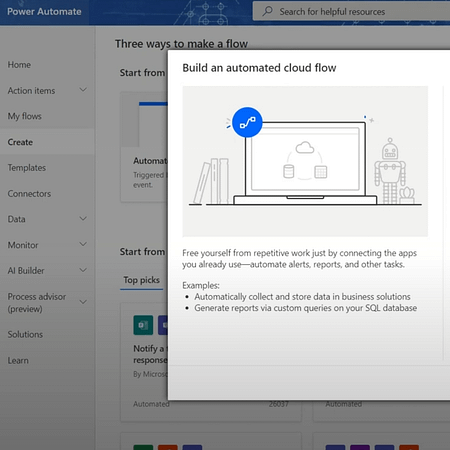Open My flows in sidebar

[x=25, y=116]
